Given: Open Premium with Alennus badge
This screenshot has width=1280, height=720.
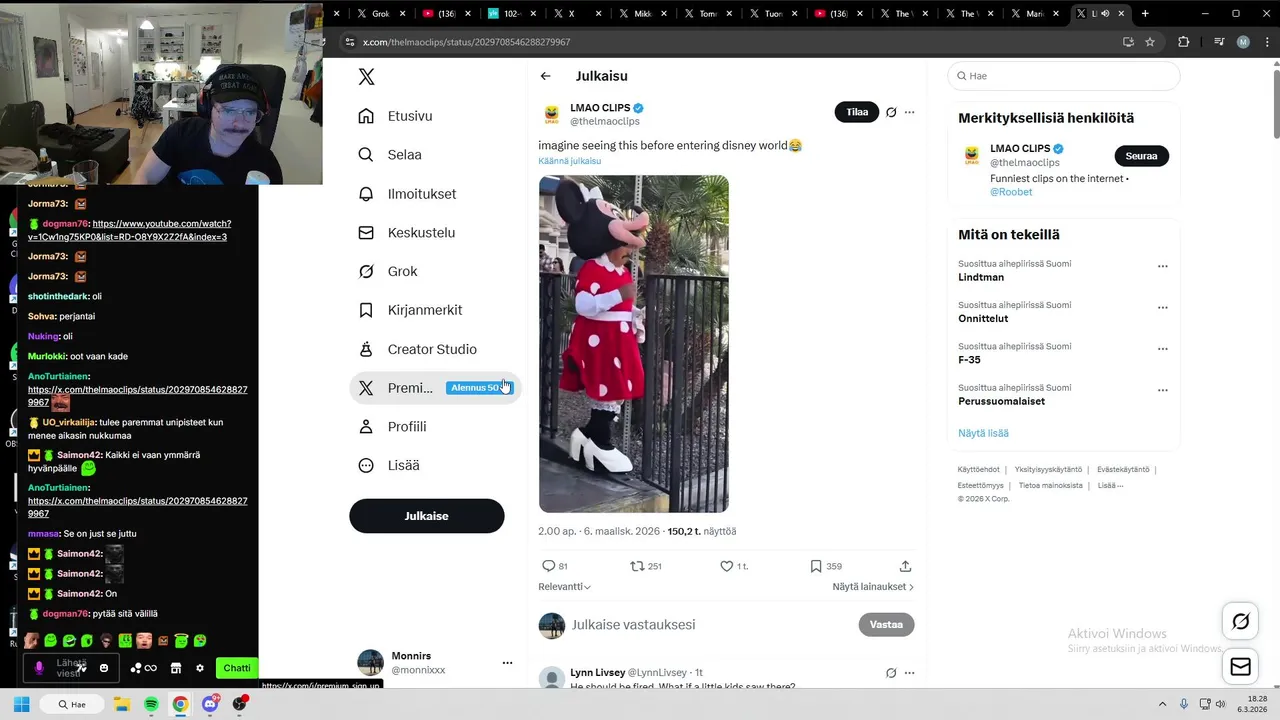Looking at the screenshot, I should click(435, 388).
